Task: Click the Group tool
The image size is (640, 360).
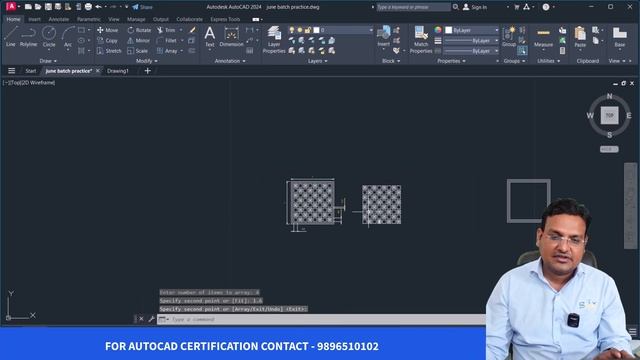Action: pos(509,36)
